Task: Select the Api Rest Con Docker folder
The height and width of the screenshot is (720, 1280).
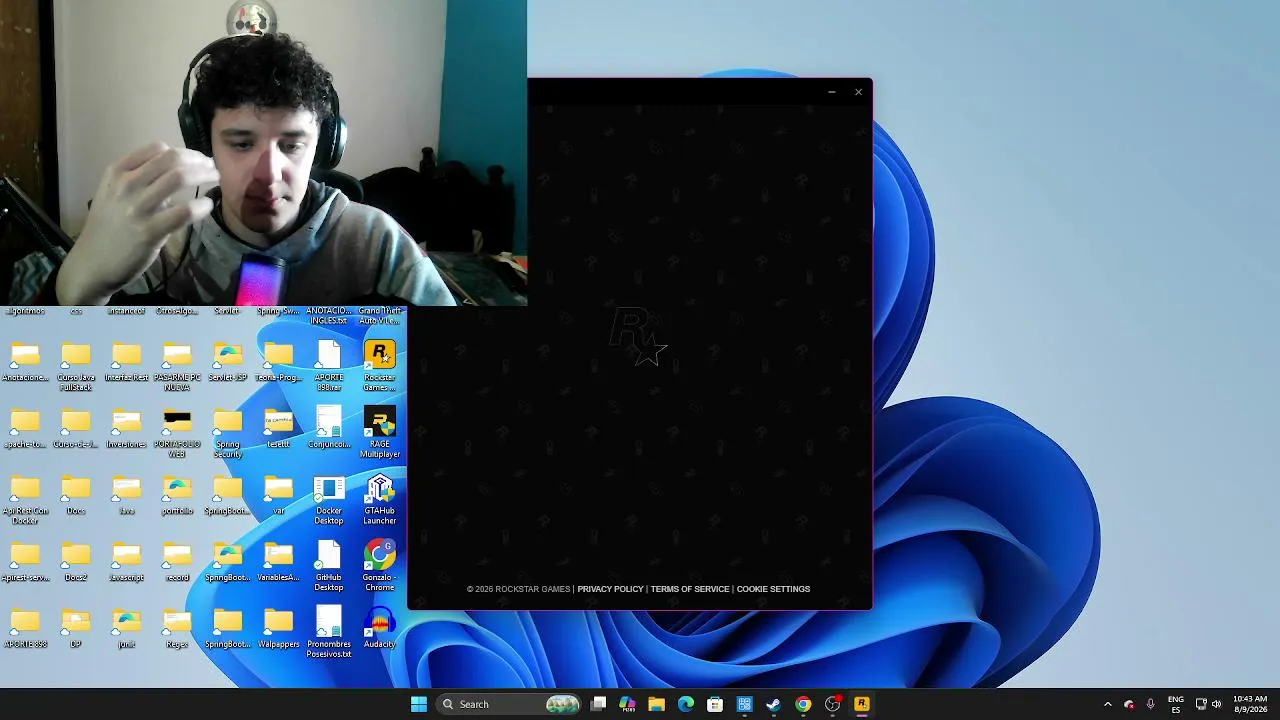Action: click(25, 500)
